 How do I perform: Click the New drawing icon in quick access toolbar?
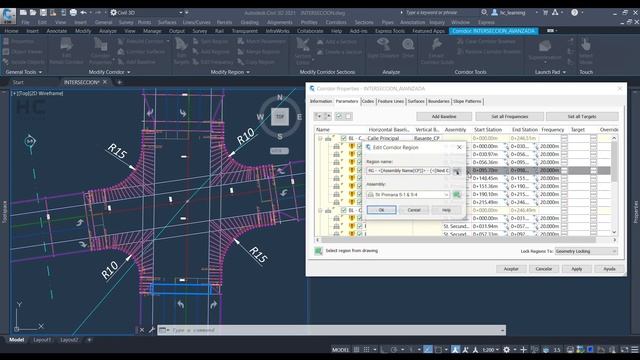tap(23, 13)
